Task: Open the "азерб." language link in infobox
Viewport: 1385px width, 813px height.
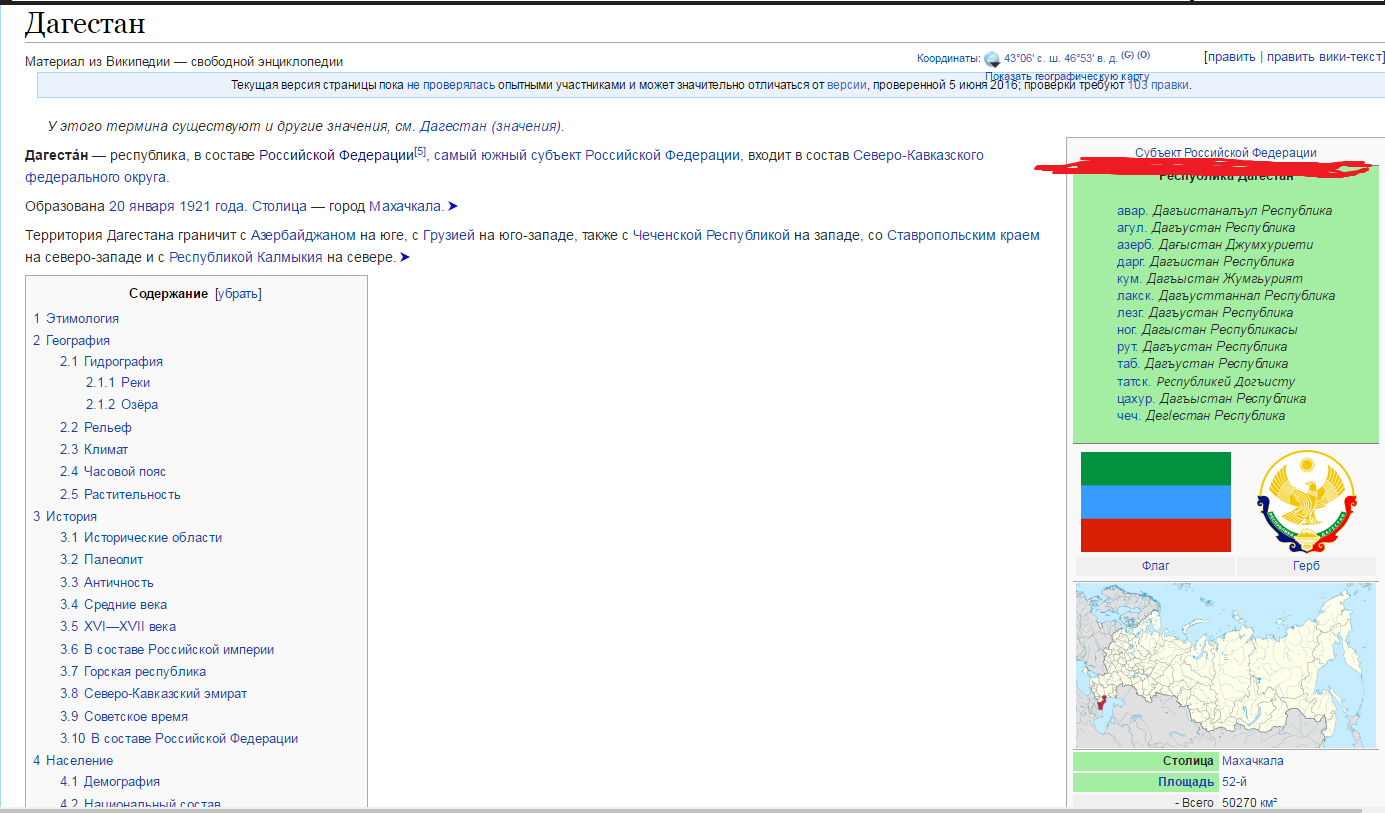Action: [1135, 245]
